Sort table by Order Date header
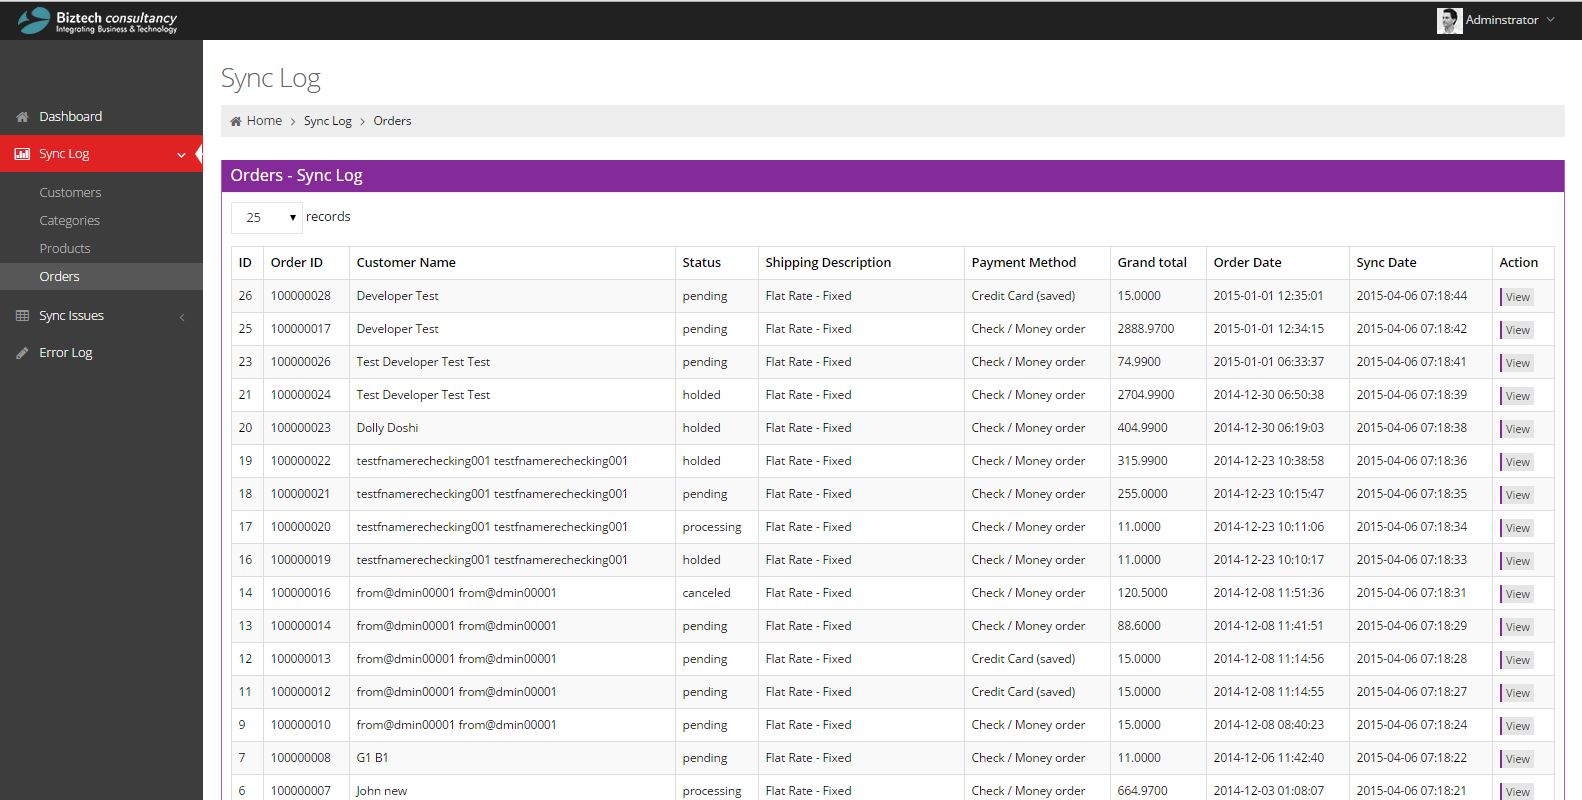 1247,262
